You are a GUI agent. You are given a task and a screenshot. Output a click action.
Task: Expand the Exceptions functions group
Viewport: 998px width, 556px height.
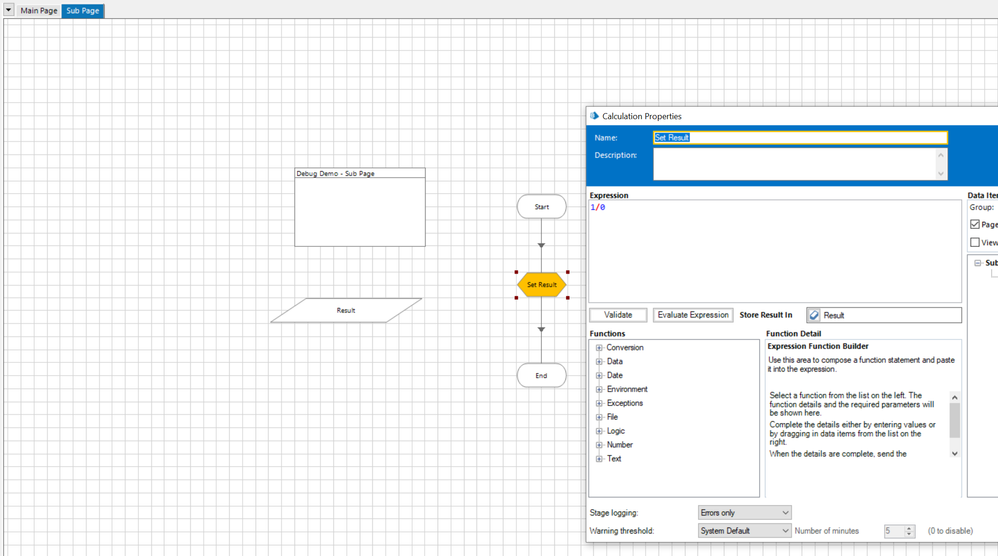coord(599,403)
